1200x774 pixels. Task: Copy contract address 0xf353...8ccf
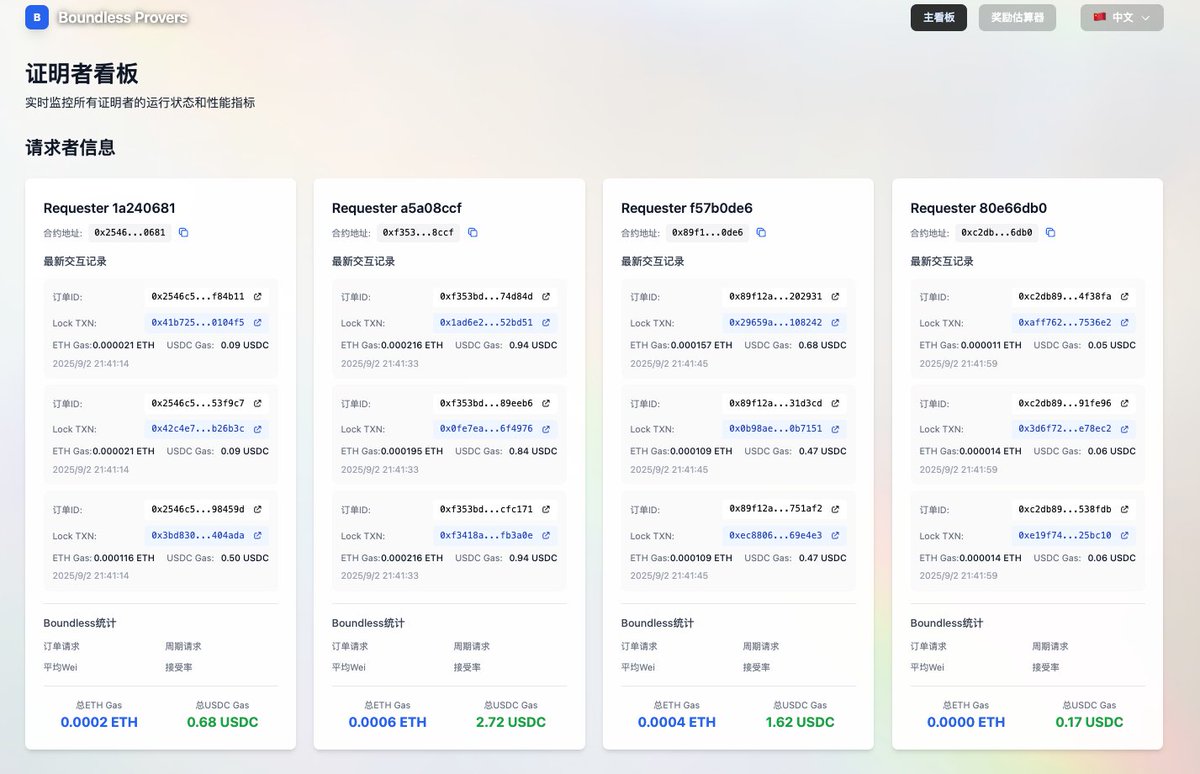(x=472, y=233)
